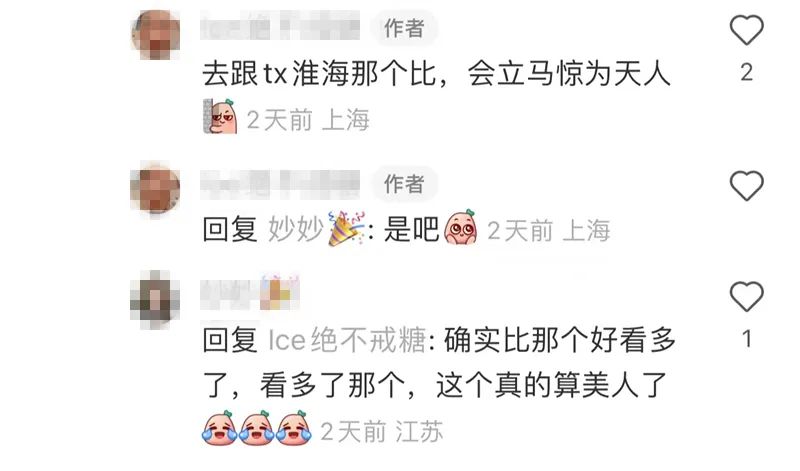Tap the party popper emoji beside 妙妙

[x=346, y=228]
